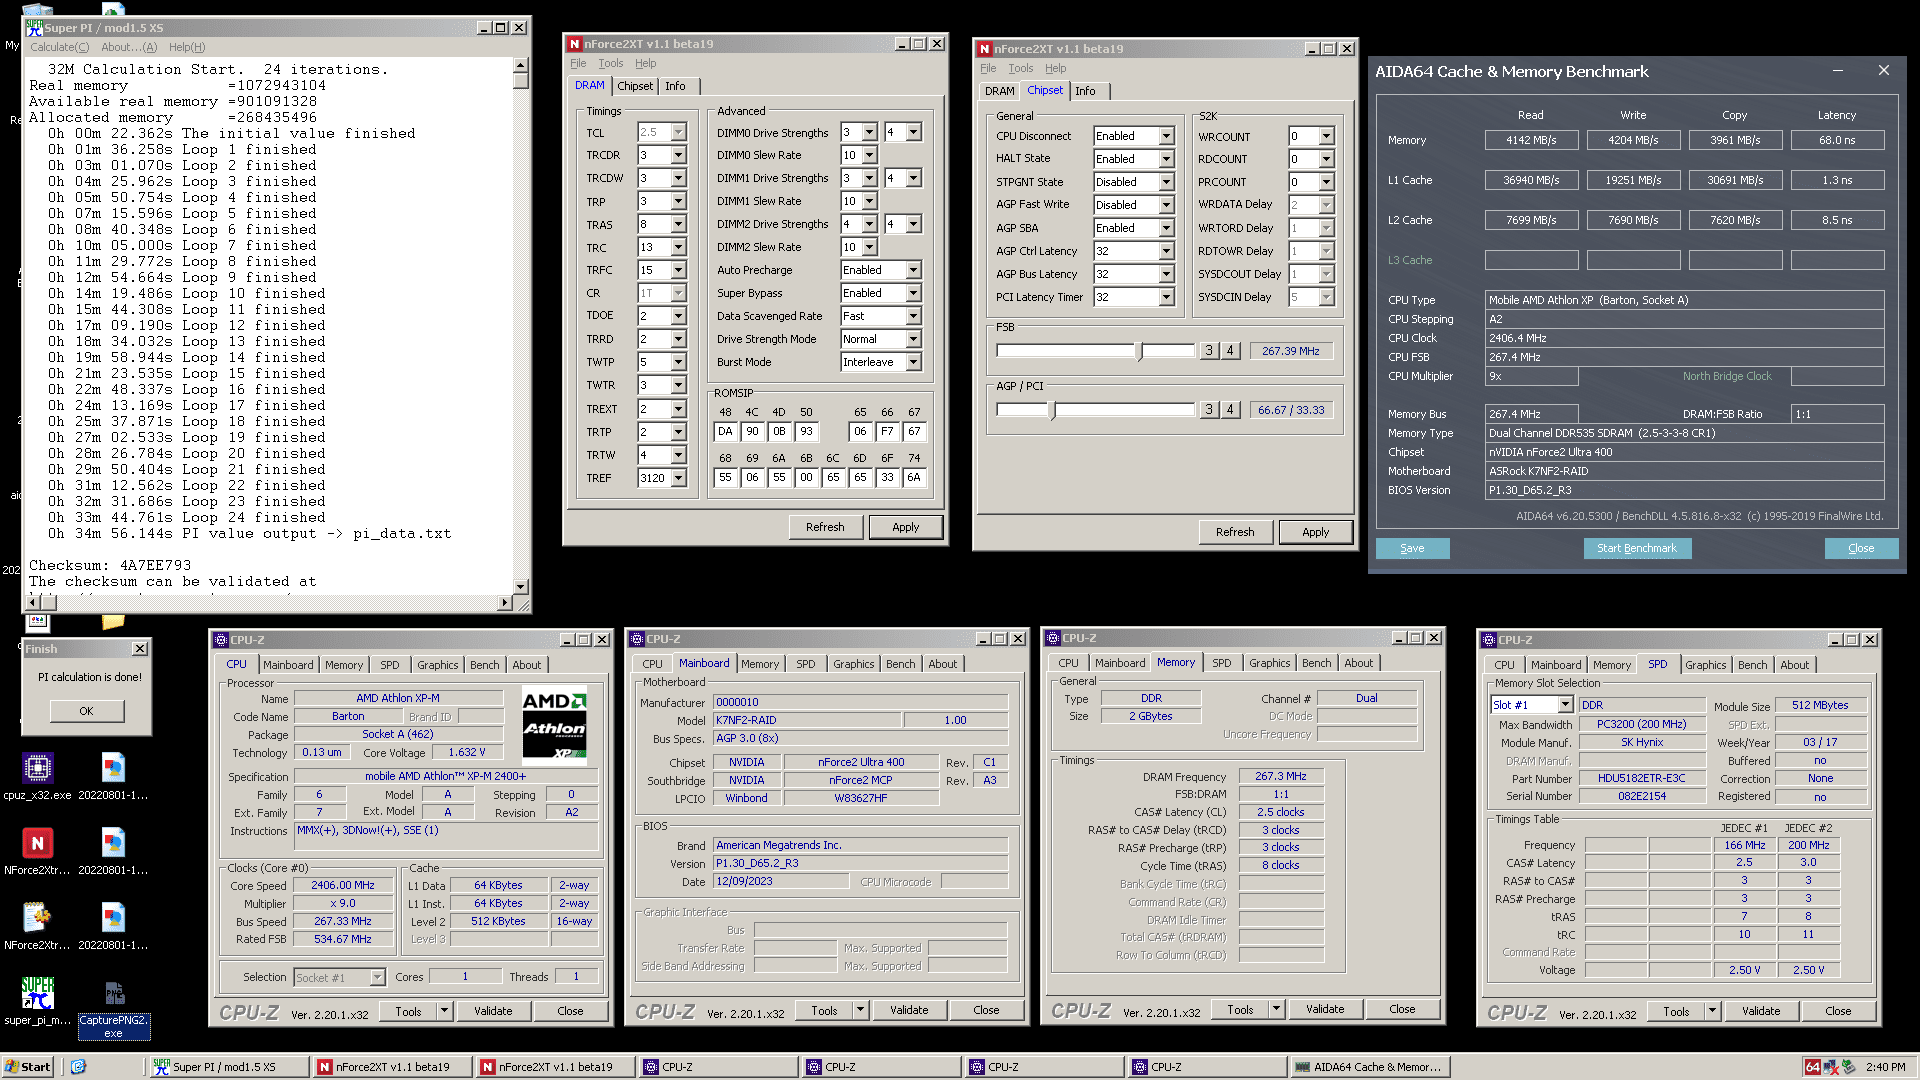This screenshot has width=1920, height=1080.
Task: Open the Slot #1 dropdown in CPU-Z SPD
Action: [1565, 705]
